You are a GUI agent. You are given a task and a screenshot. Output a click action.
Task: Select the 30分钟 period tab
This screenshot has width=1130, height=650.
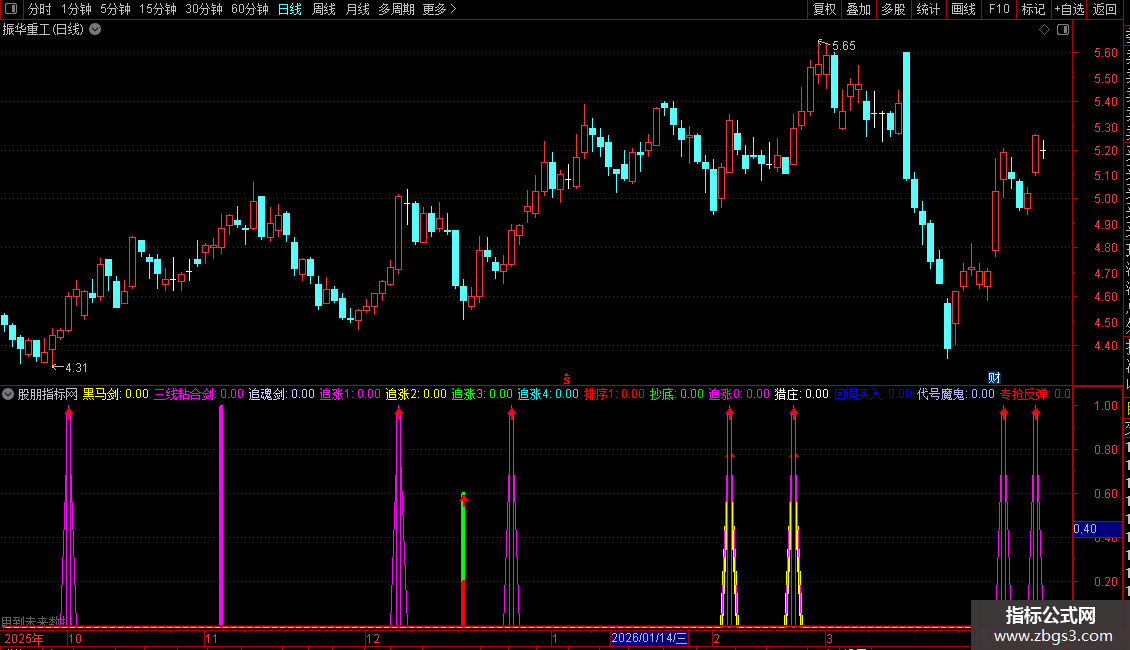click(x=203, y=9)
